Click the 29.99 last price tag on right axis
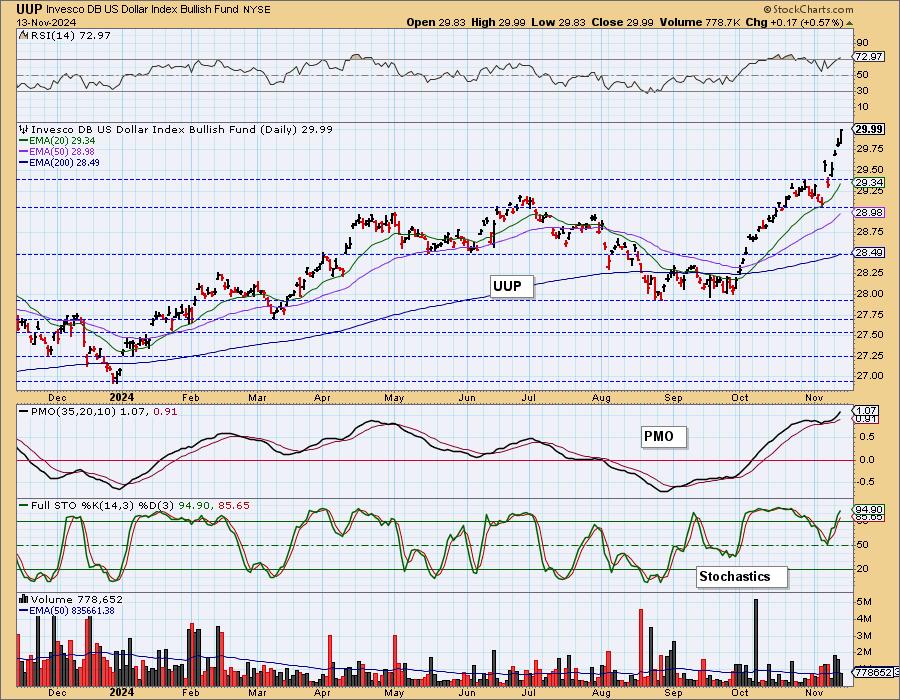 [x=869, y=129]
